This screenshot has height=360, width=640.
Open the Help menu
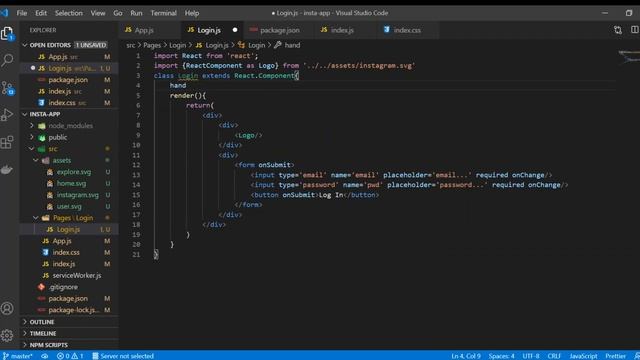tap(192, 13)
